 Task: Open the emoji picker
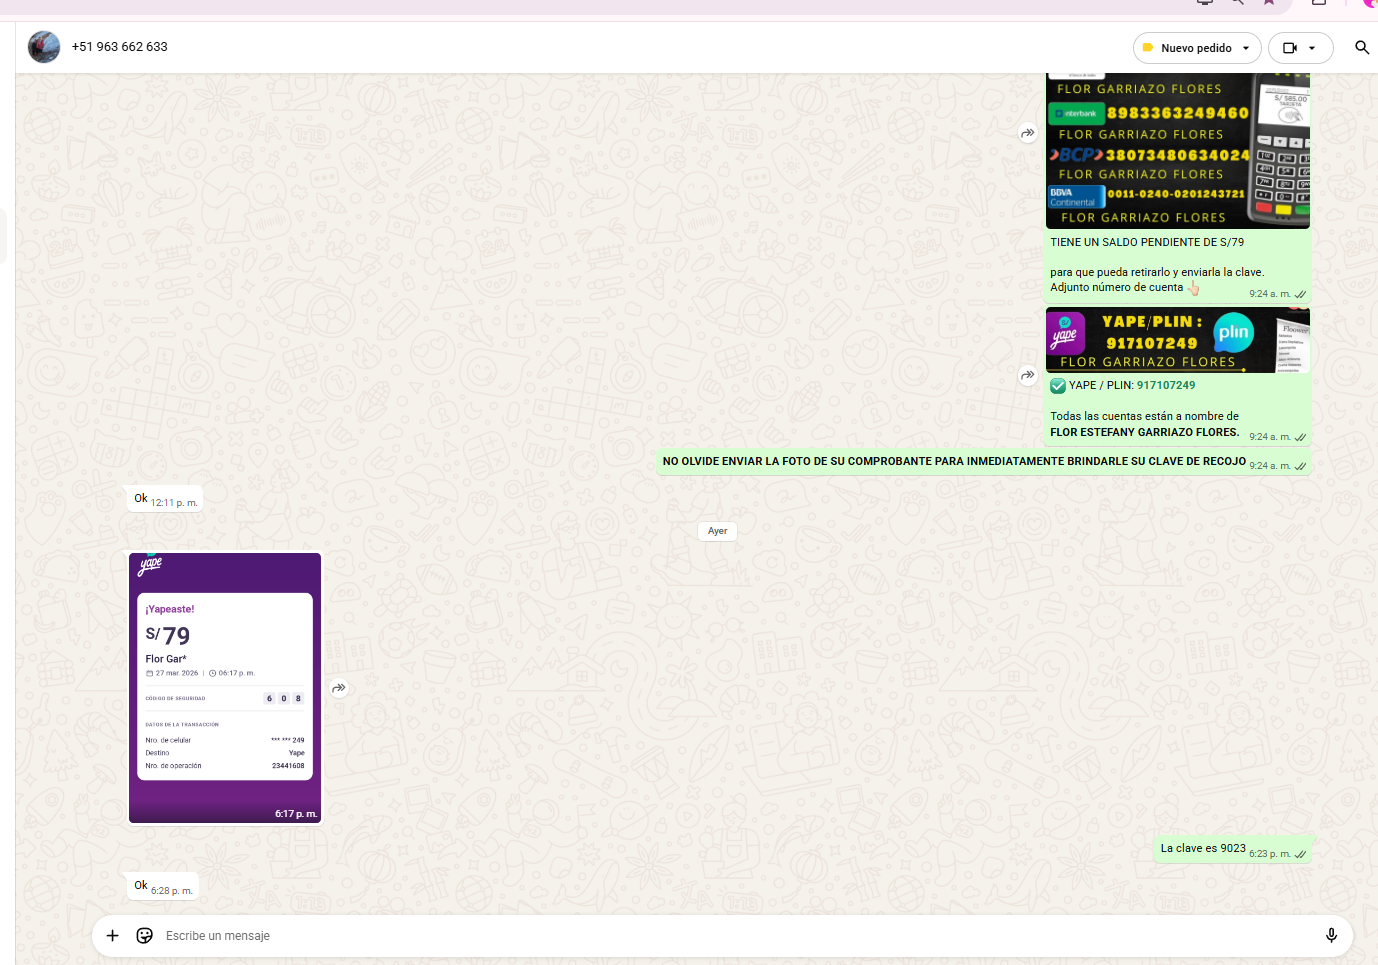click(145, 936)
